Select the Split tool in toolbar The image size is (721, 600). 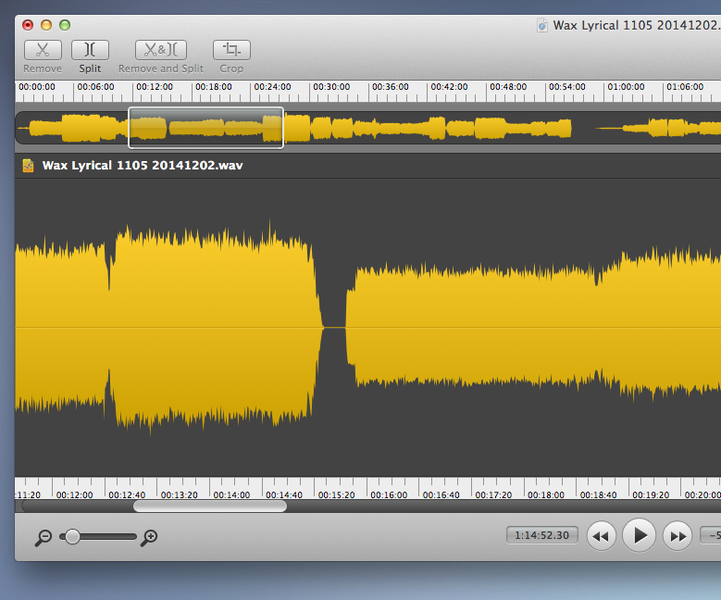coord(90,50)
